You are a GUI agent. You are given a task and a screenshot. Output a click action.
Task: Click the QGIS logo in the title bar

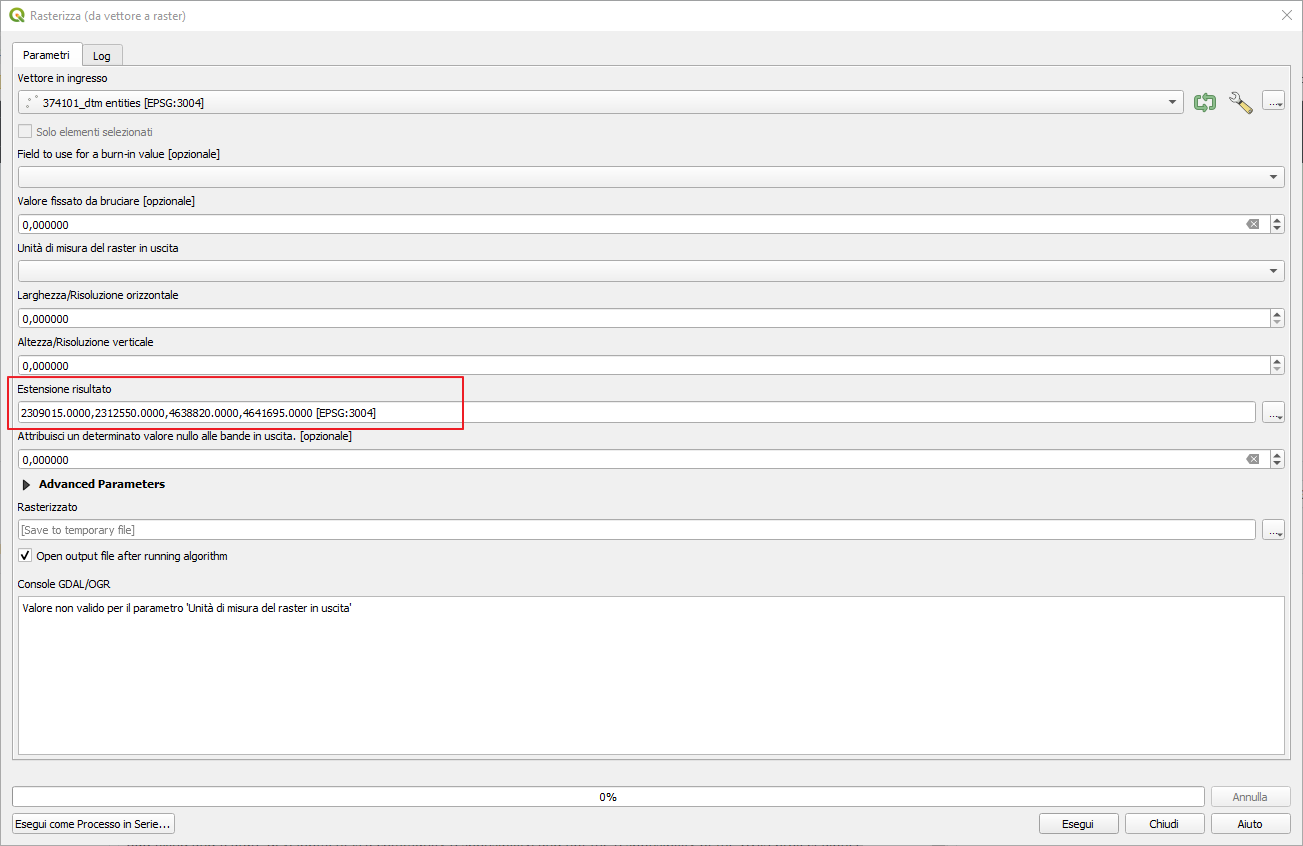pos(16,16)
